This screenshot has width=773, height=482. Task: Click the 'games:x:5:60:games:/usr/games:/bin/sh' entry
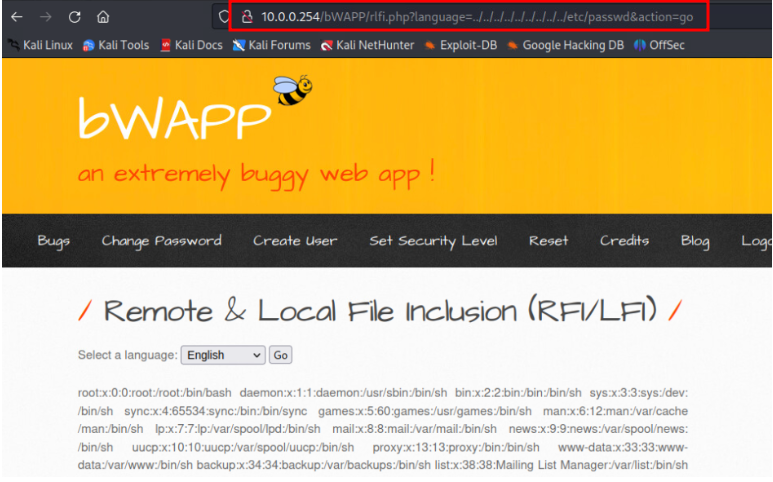click(x=425, y=412)
